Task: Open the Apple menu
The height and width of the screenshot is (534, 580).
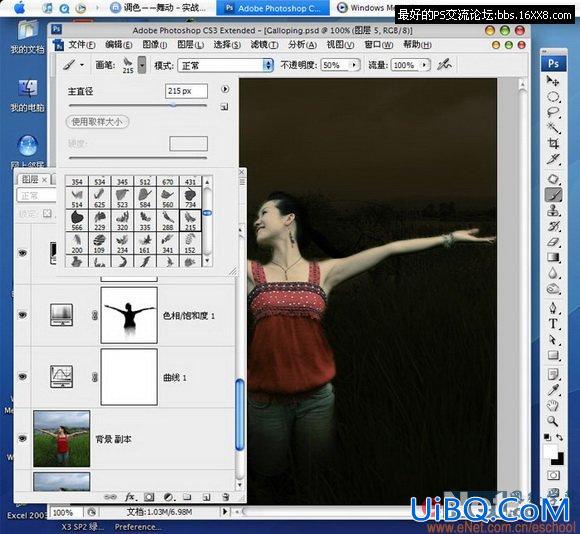Action: tap(19, 7)
